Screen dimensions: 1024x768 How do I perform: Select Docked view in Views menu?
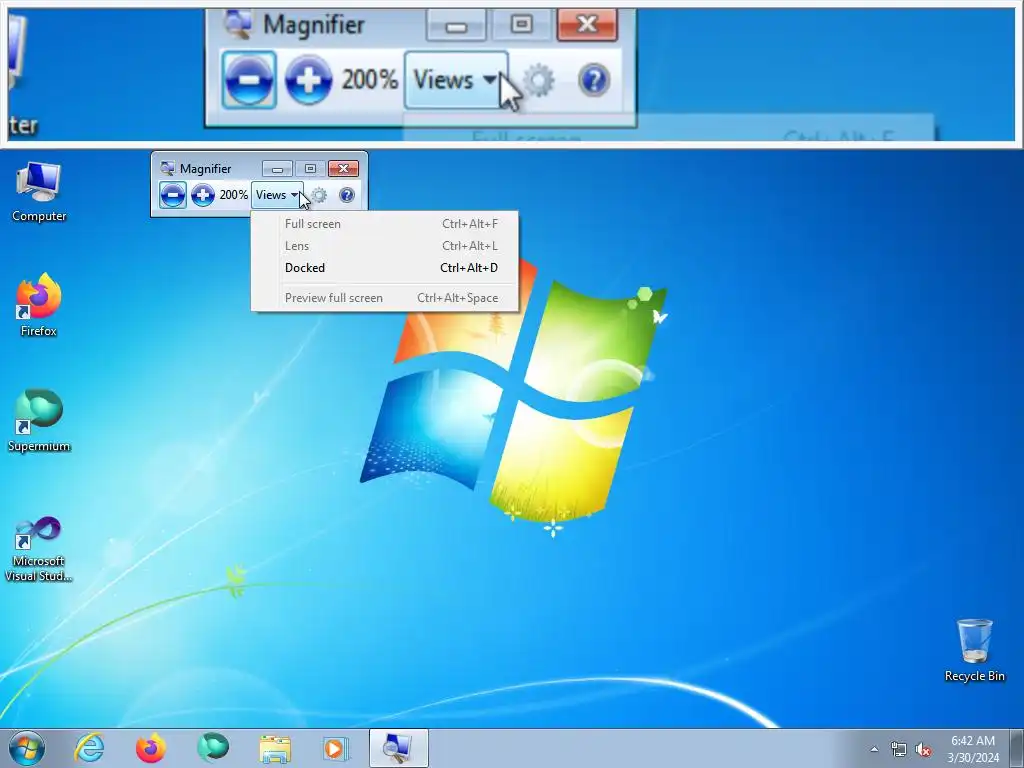(x=385, y=268)
